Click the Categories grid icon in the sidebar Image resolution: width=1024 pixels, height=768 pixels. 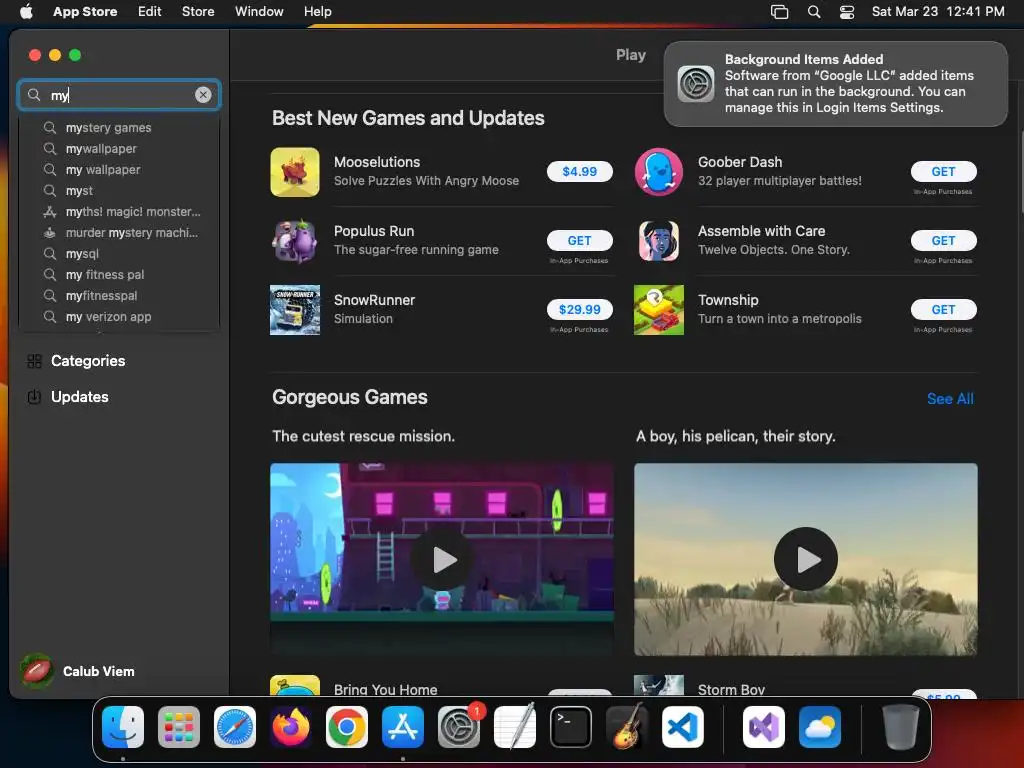[35, 361]
